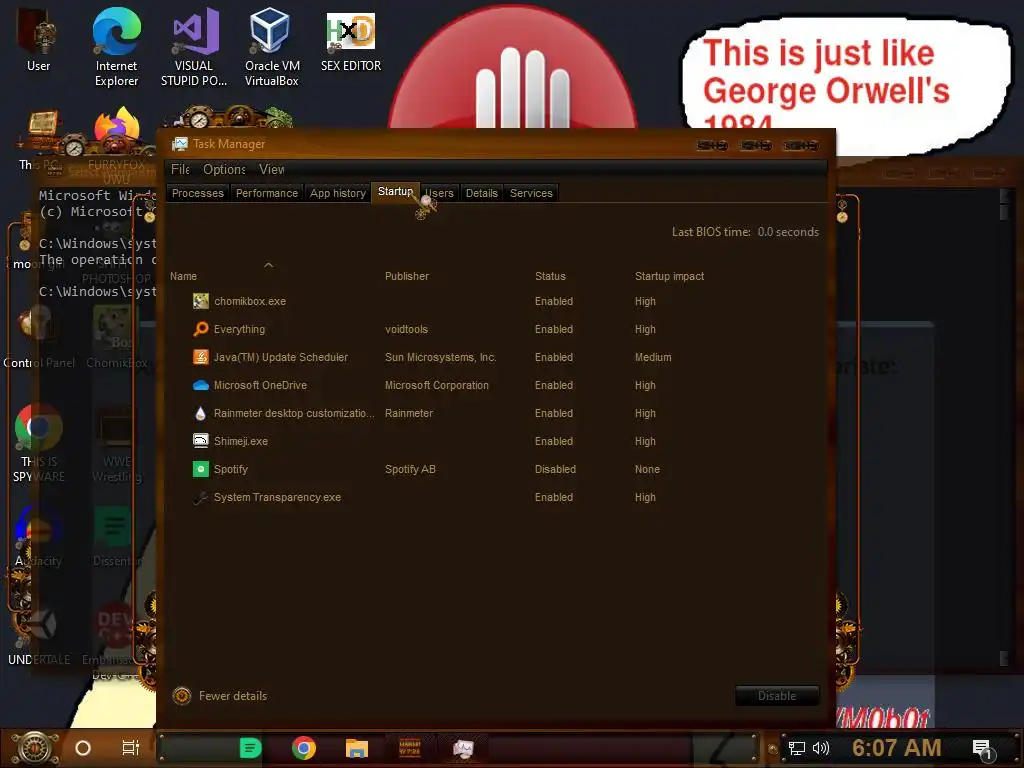Screen dimensions: 1024x768
Task: Select Spotify Disabled status cell
Action: pyautogui.click(x=555, y=469)
